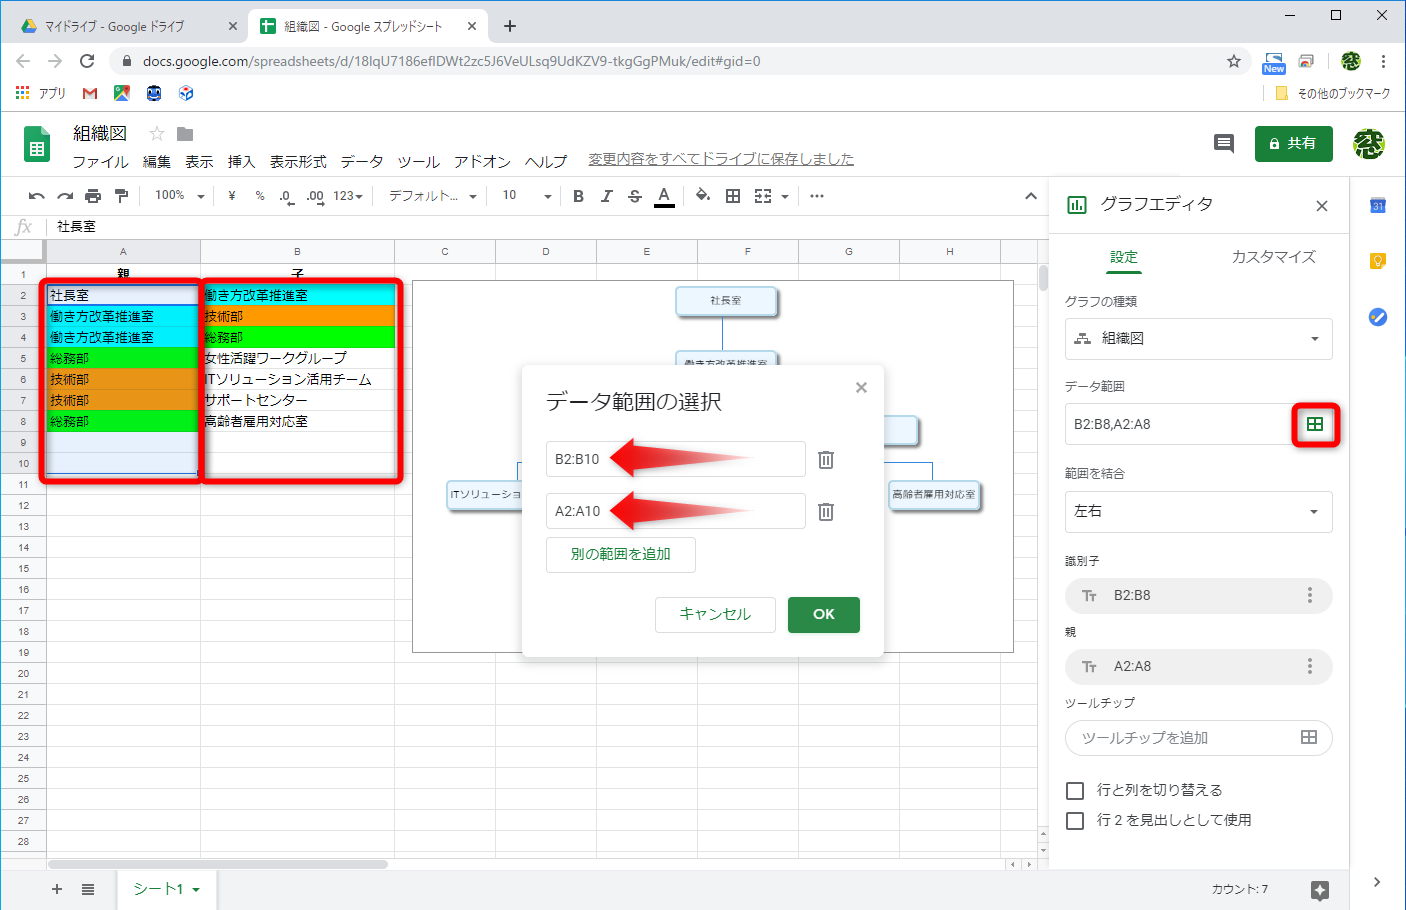Check 行 2 を見出しとして使用 option
The width and height of the screenshot is (1406, 910).
[x=1075, y=819]
